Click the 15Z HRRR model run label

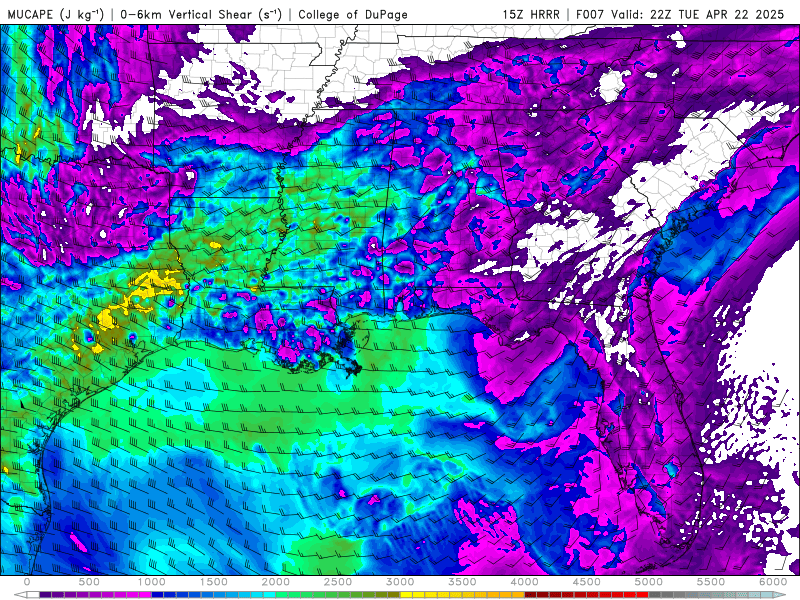pos(531,14)
